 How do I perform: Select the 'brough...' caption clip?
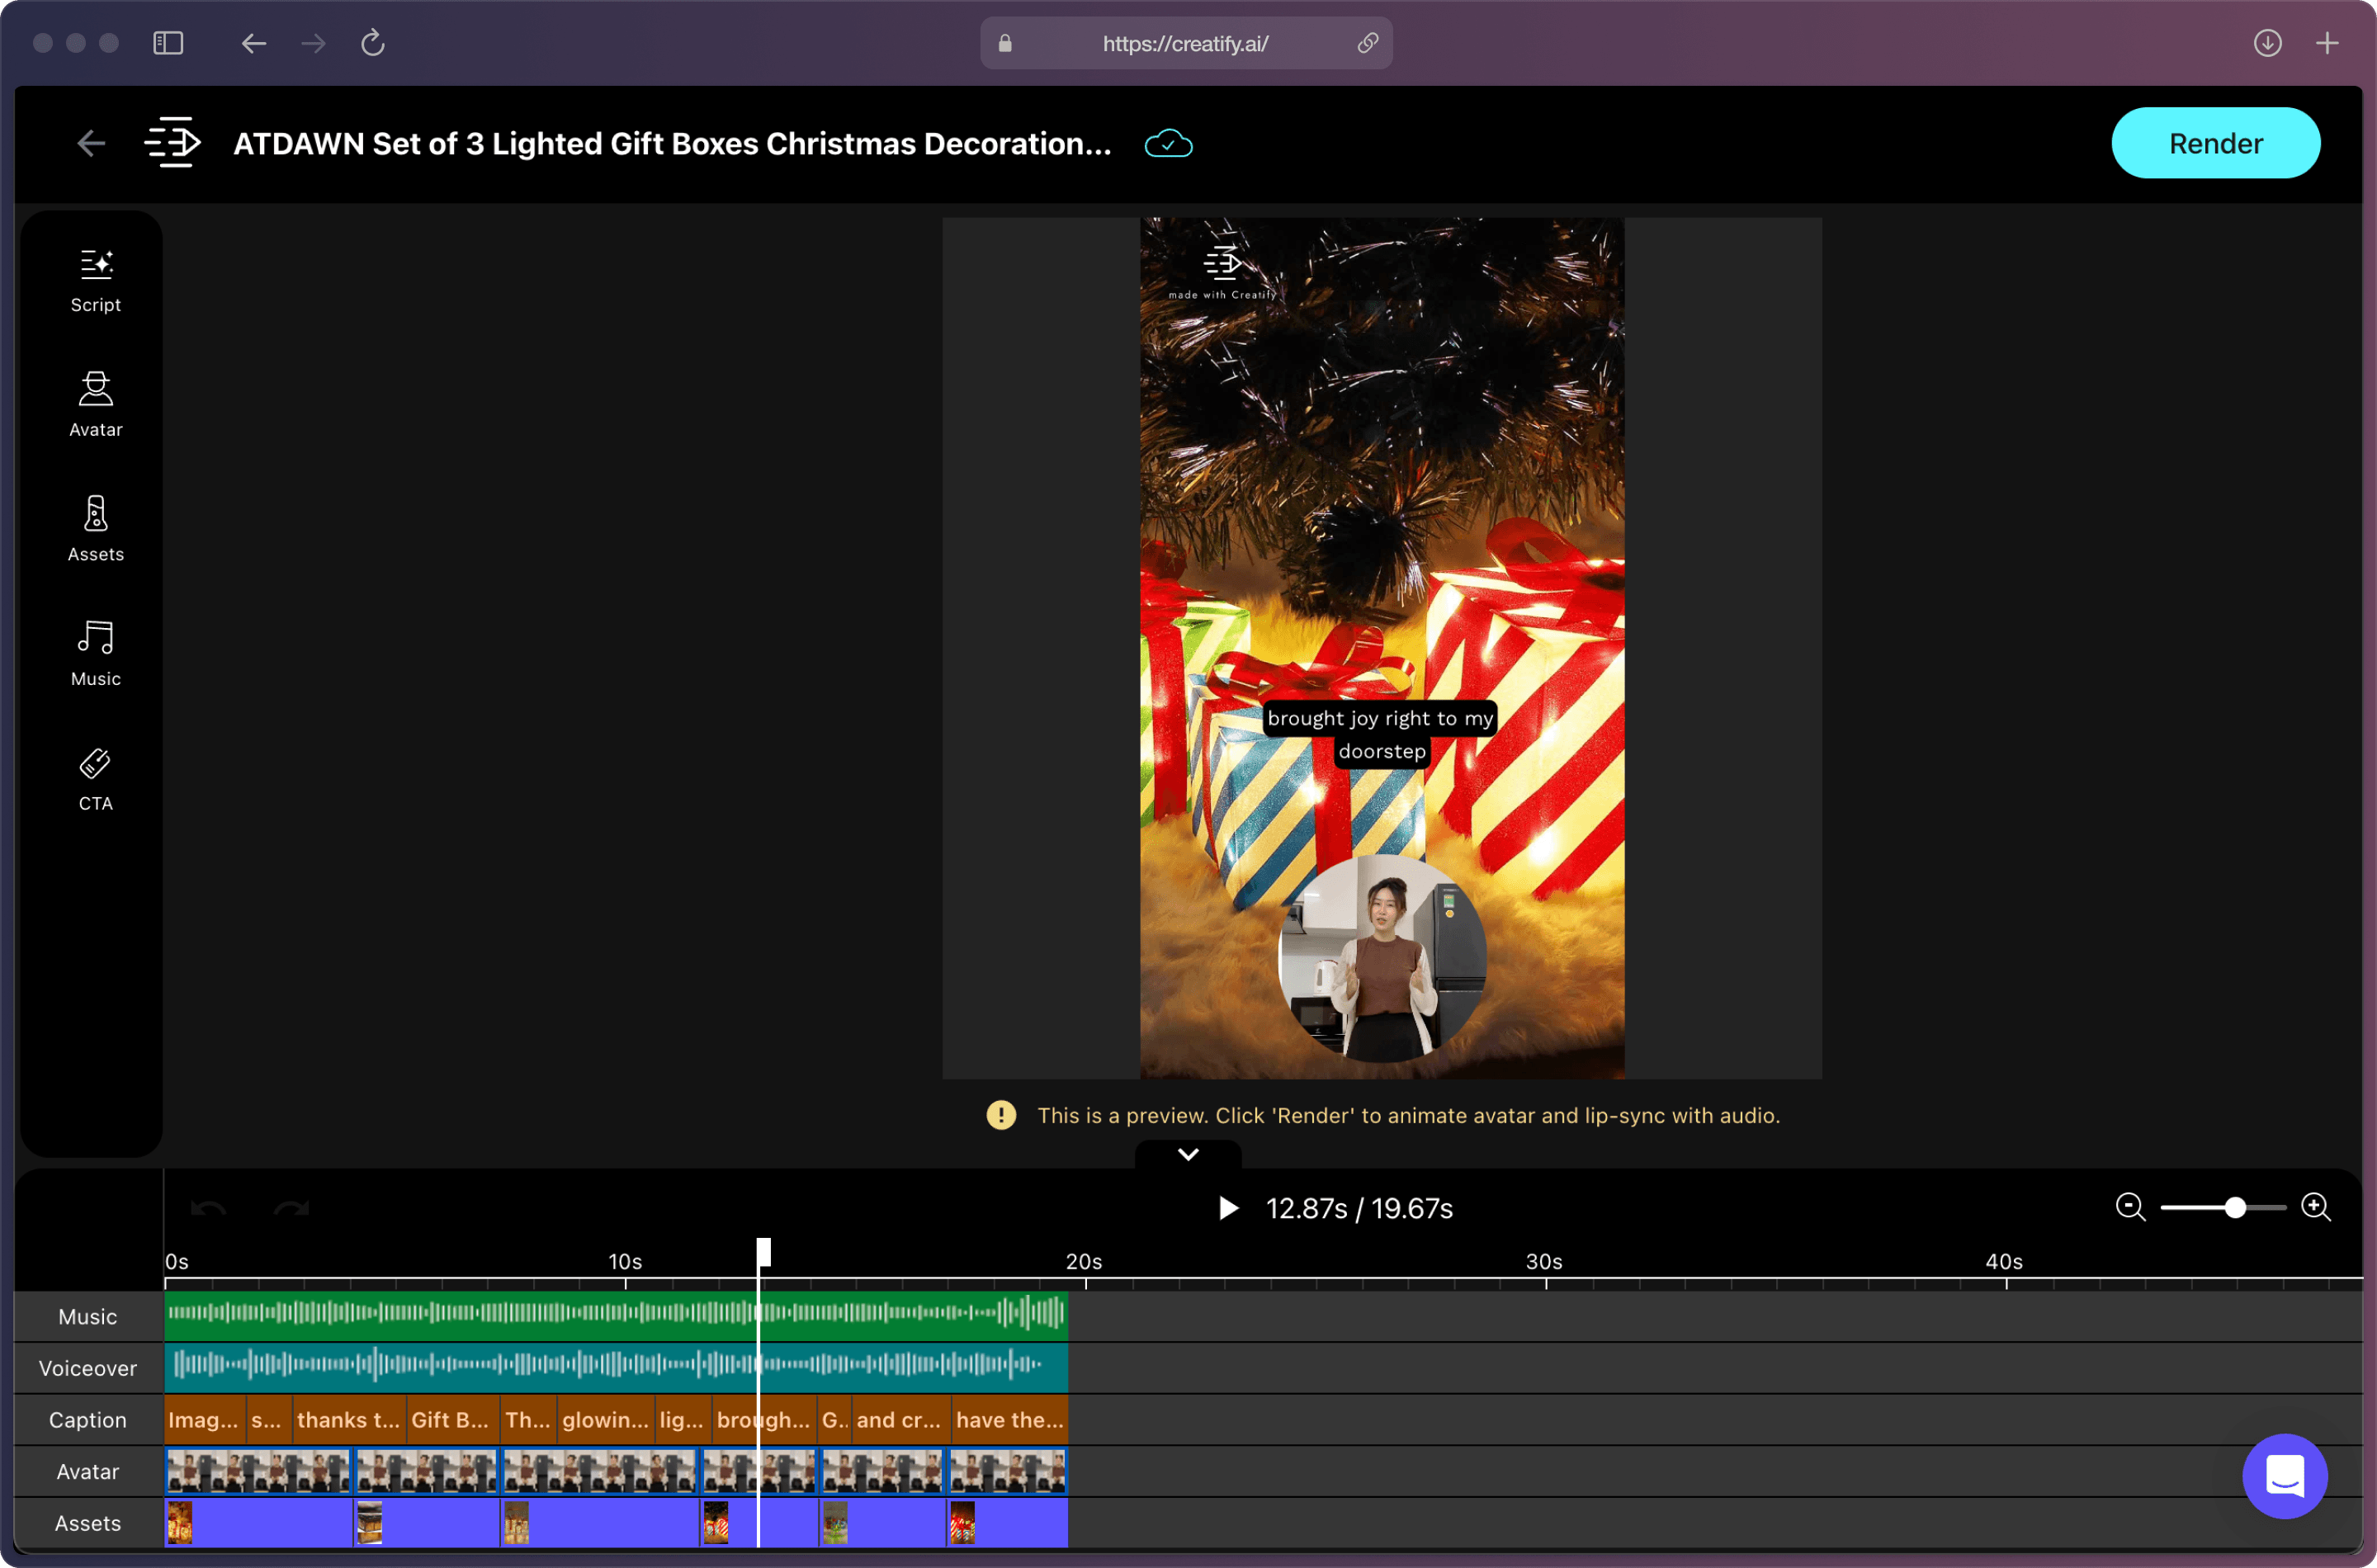coord(764,1420)
